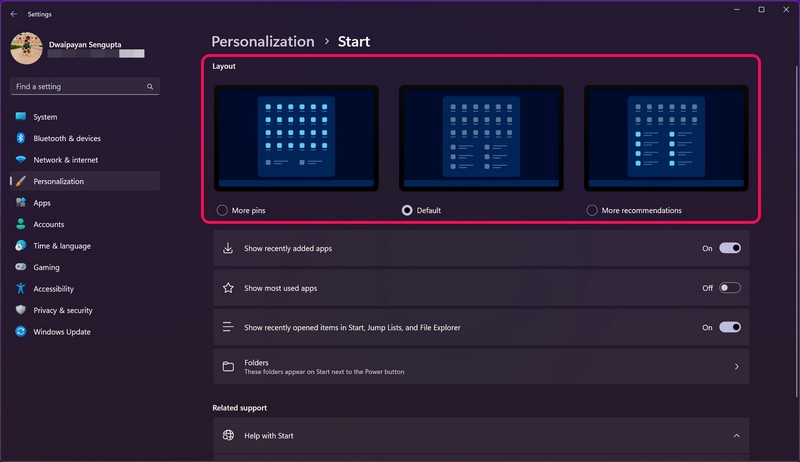This screenshot has height=462, width=800.
Task: Click the Find a setting search box
Action: [78, 87]
